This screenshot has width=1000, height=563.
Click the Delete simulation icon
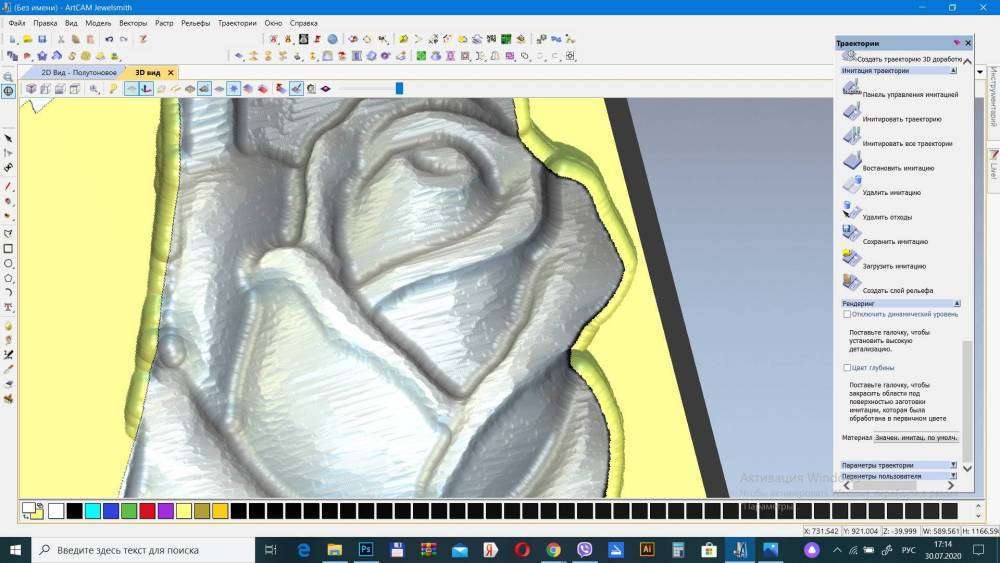pos(852,185)
